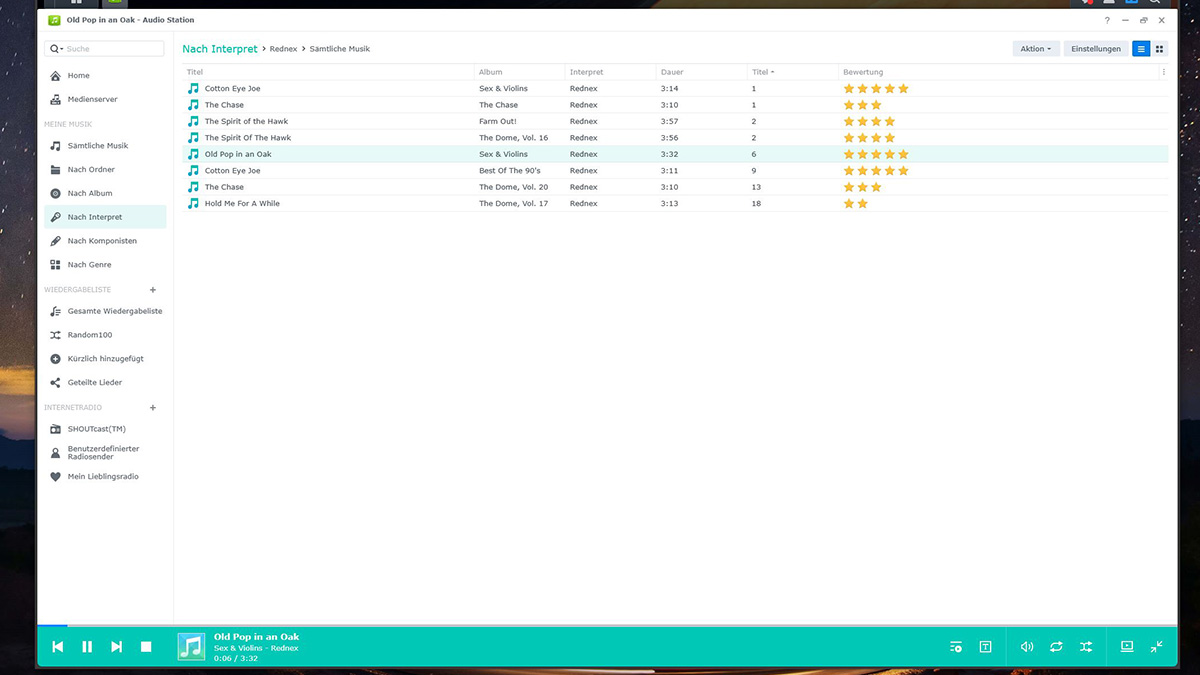Open the volume control
Screen dimensions: 1200x675
pyautogui.click(x=1027, y=647)
